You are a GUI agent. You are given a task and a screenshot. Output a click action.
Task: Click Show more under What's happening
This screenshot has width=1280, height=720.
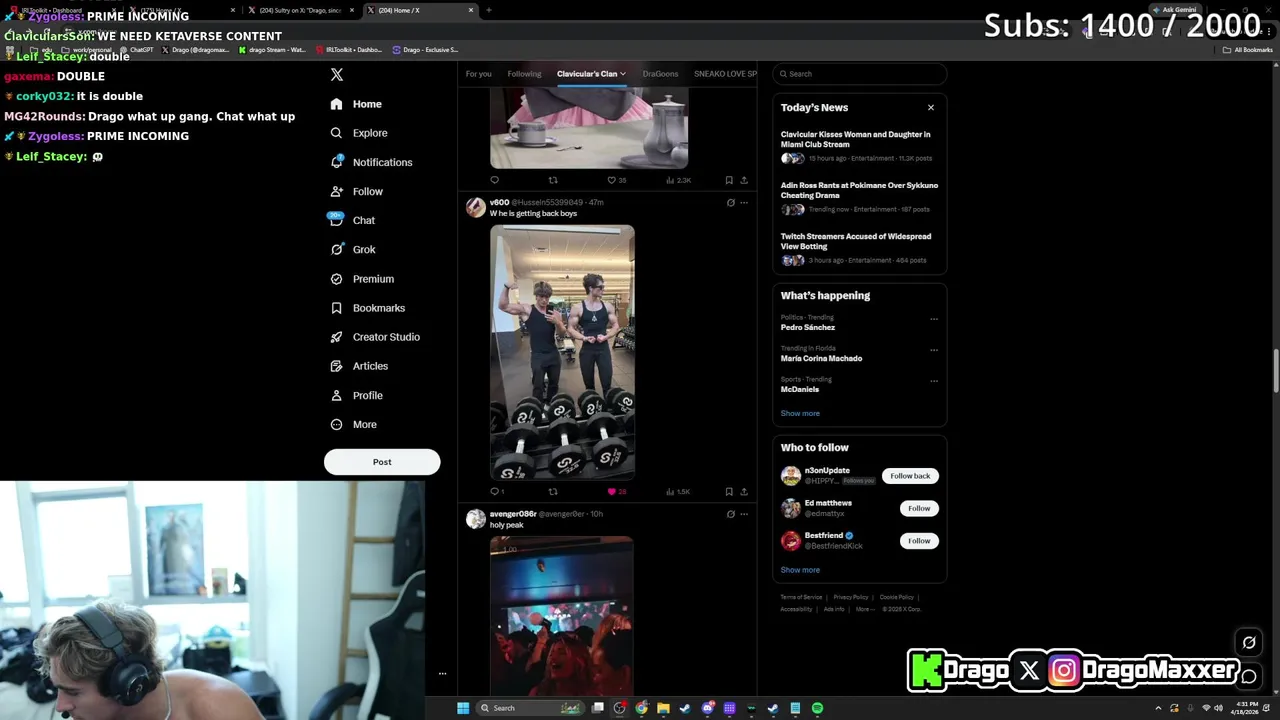tap(800, 413)
